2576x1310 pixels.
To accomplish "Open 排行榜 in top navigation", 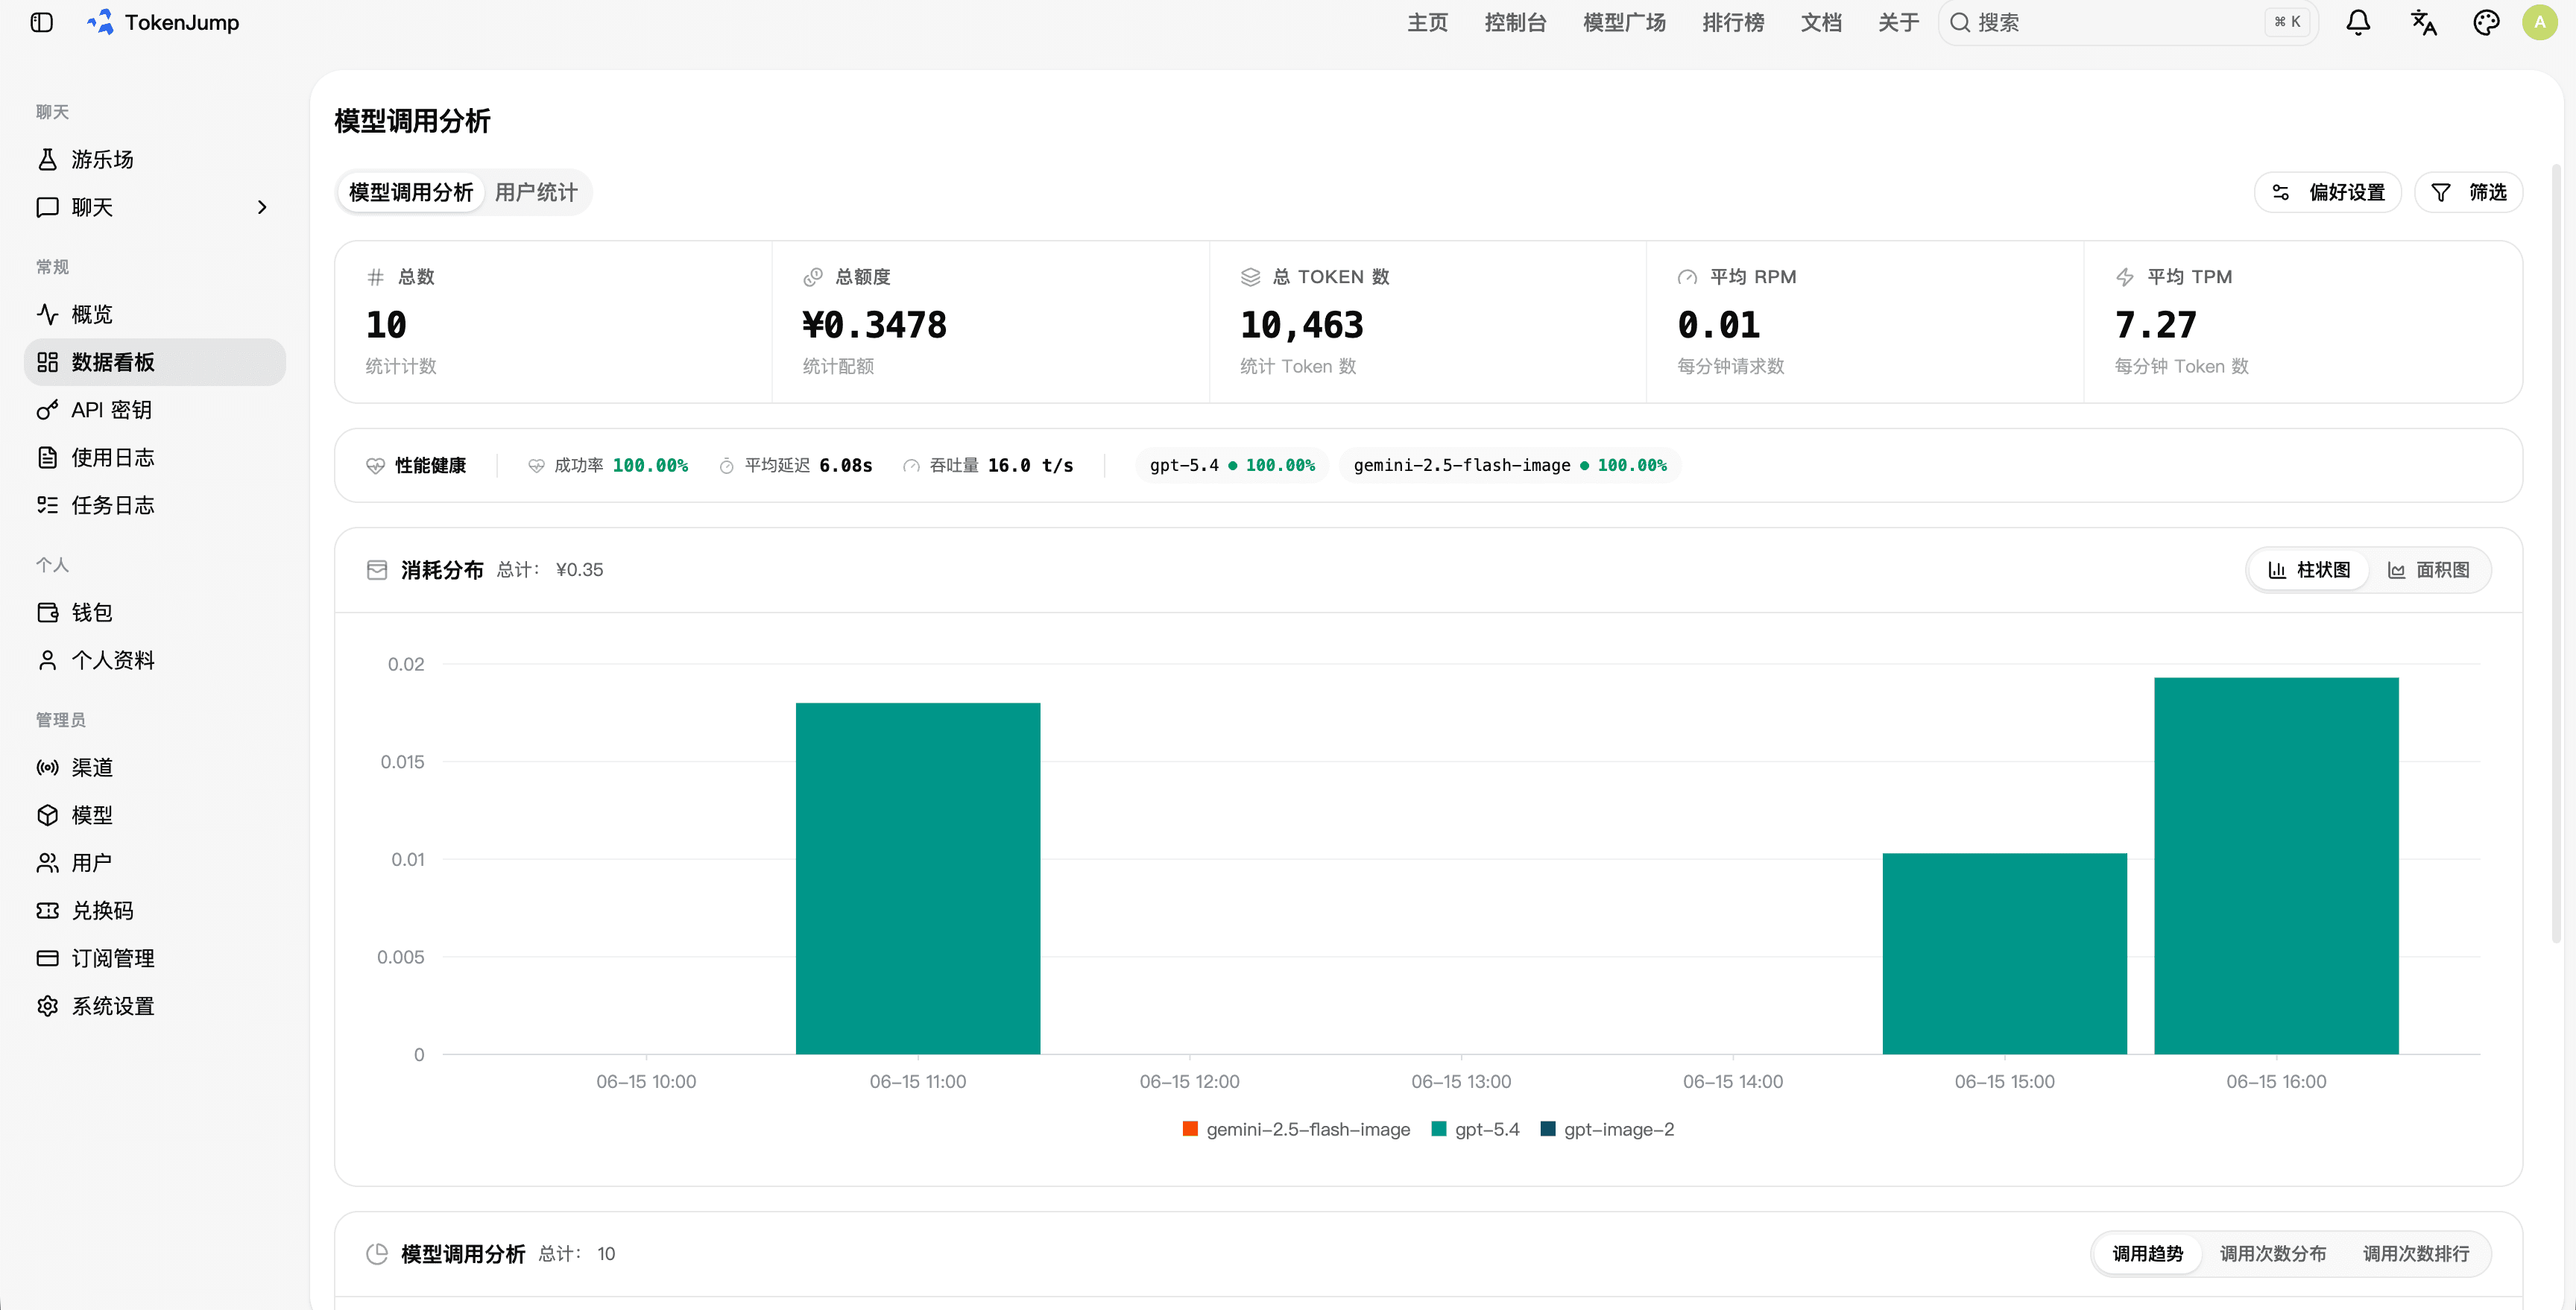I will (1733, 22).
